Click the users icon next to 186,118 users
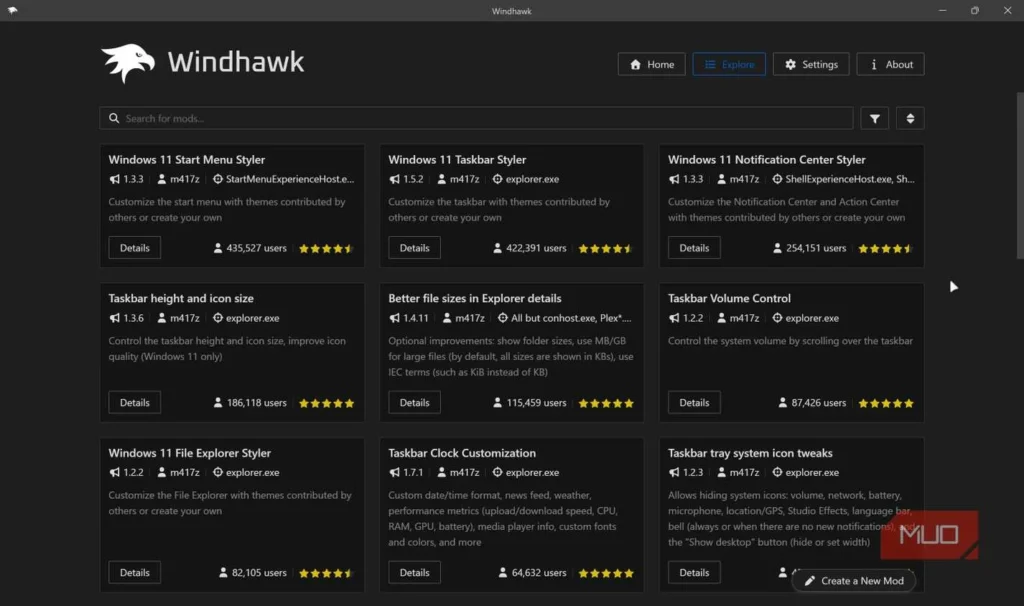Screen dimensions: 1024x606 click(217, 403)
